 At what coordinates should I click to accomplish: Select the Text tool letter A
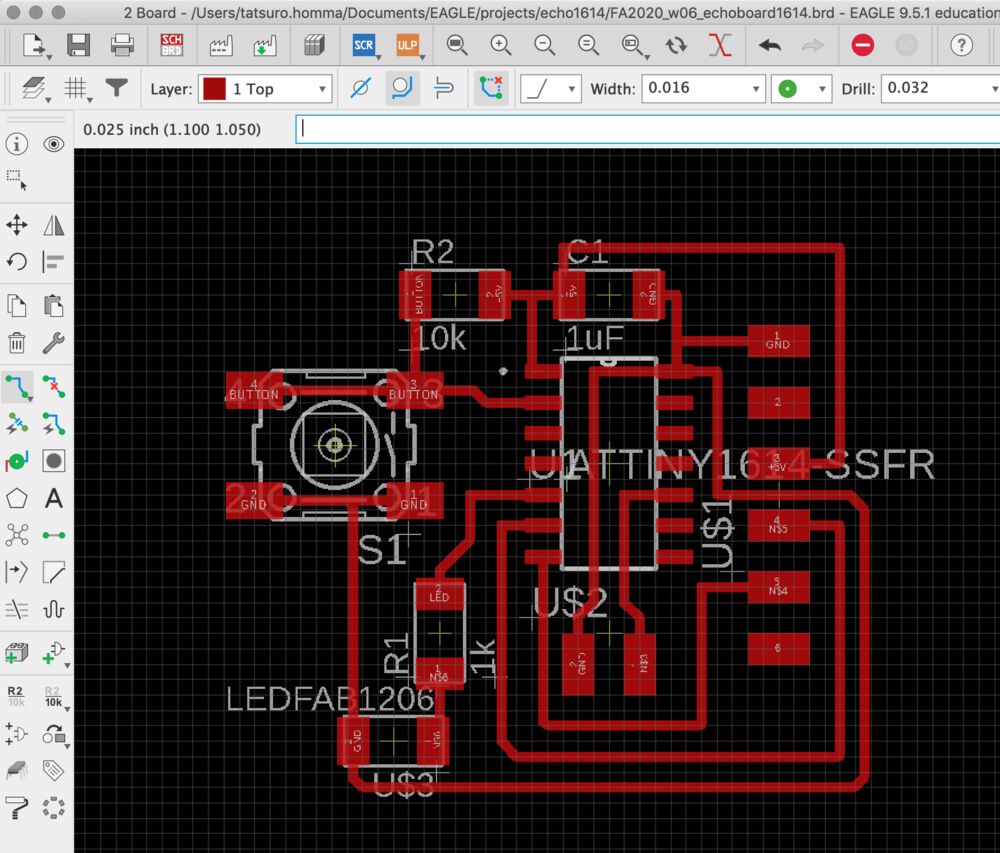click(54, 498)
